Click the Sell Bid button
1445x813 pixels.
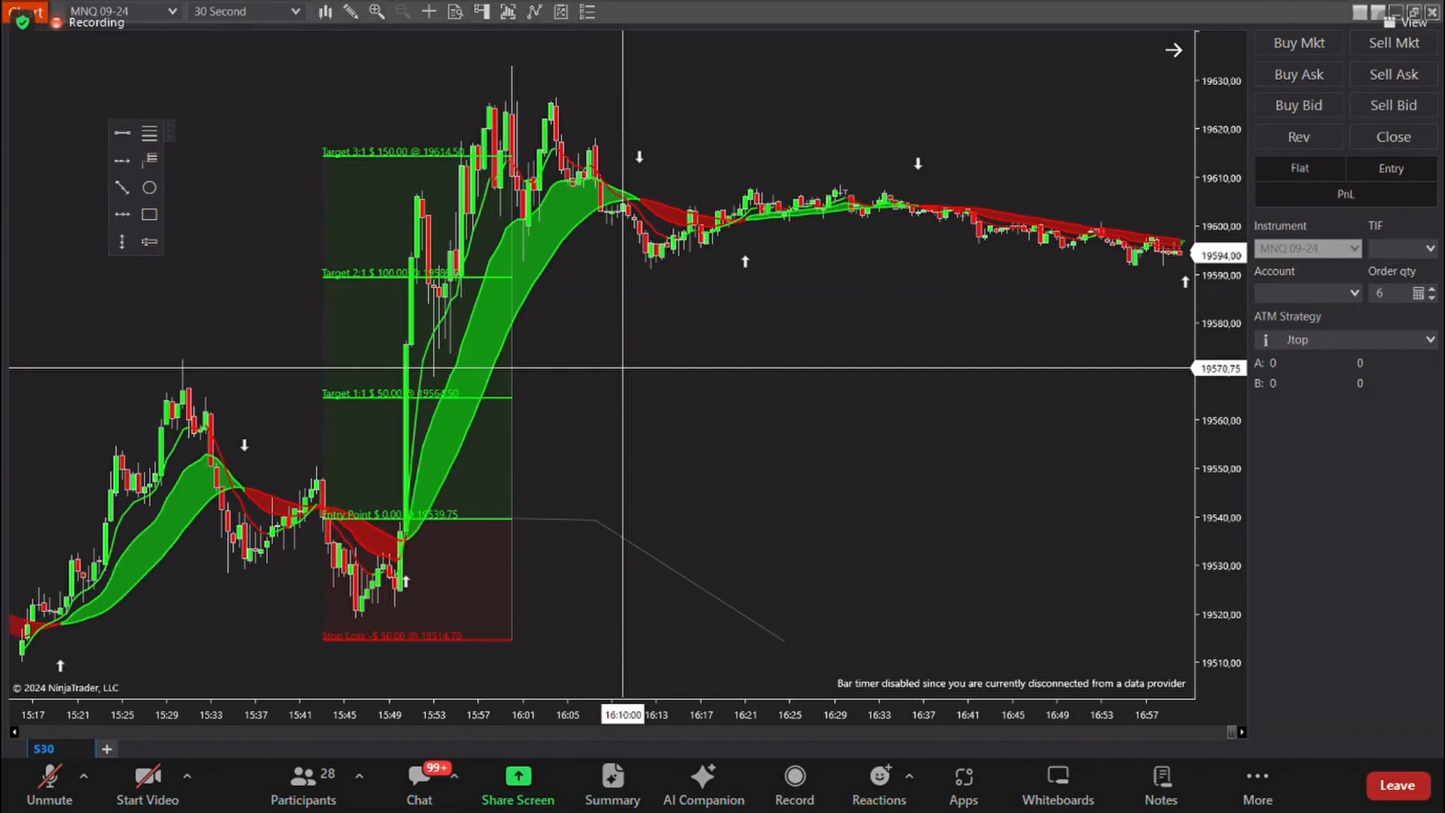pyautogui.click(x=1394, y=105)
